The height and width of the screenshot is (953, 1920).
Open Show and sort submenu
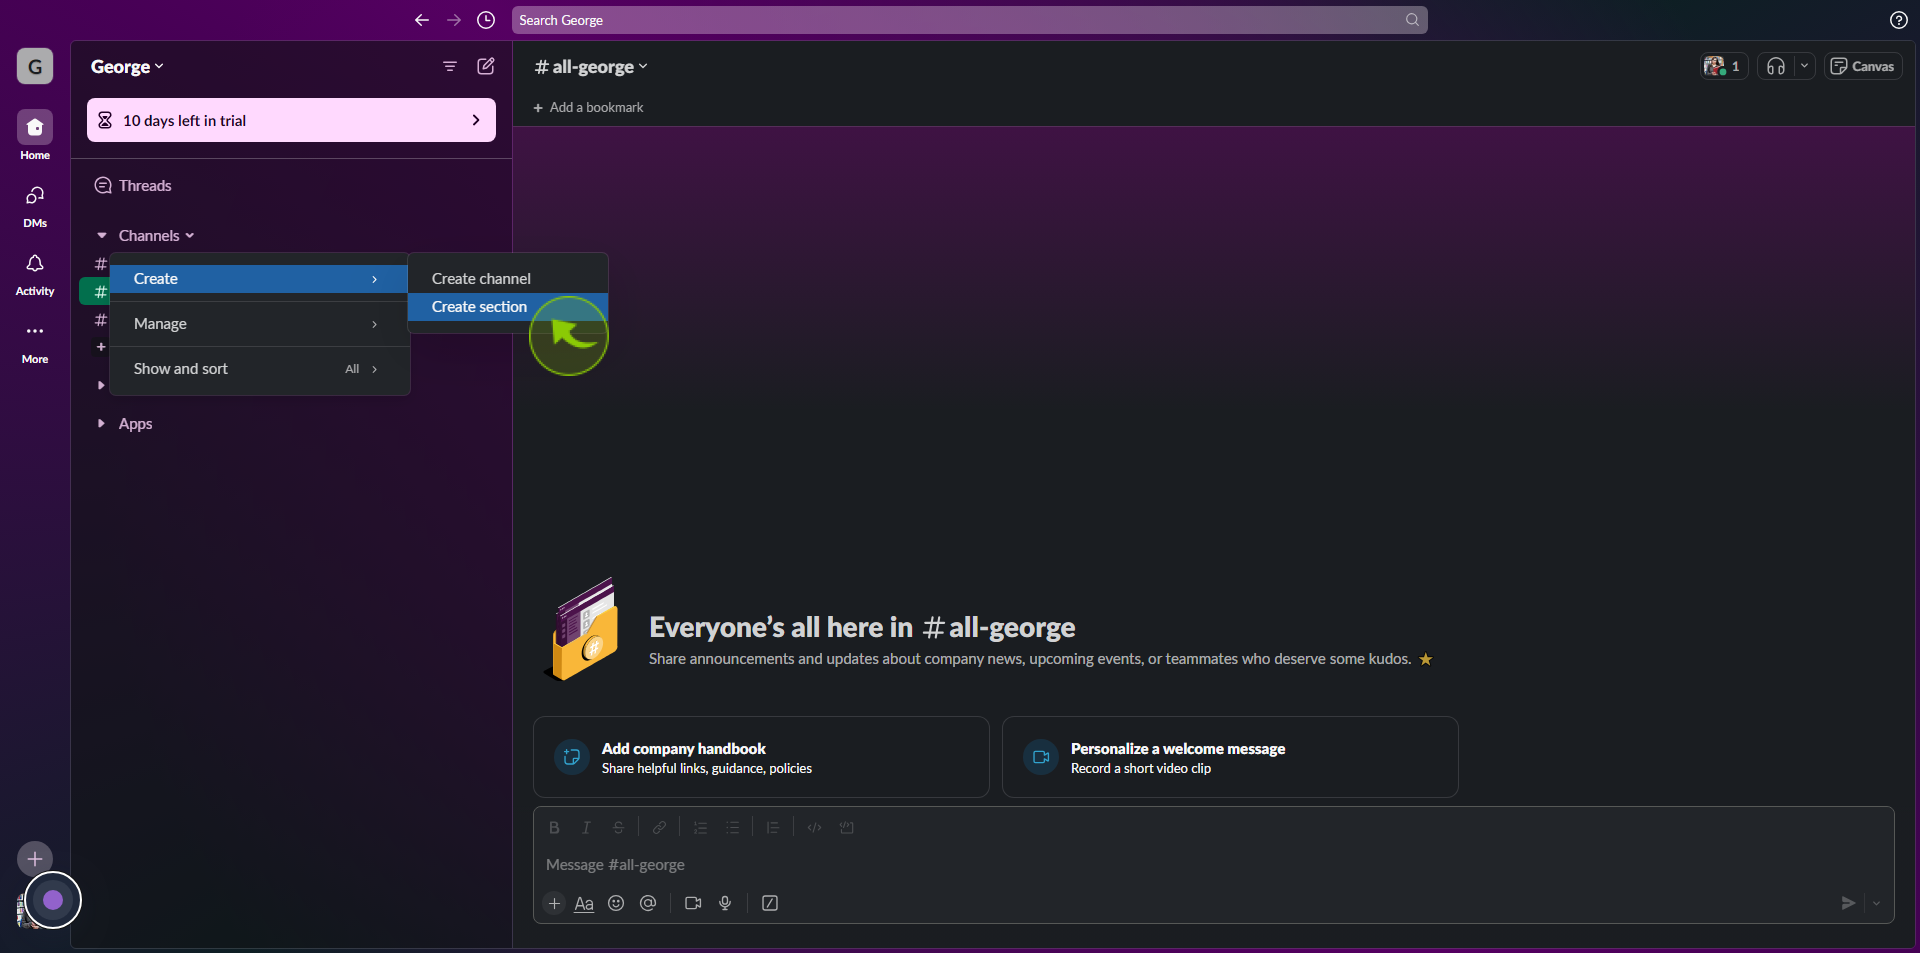(259, 369)
